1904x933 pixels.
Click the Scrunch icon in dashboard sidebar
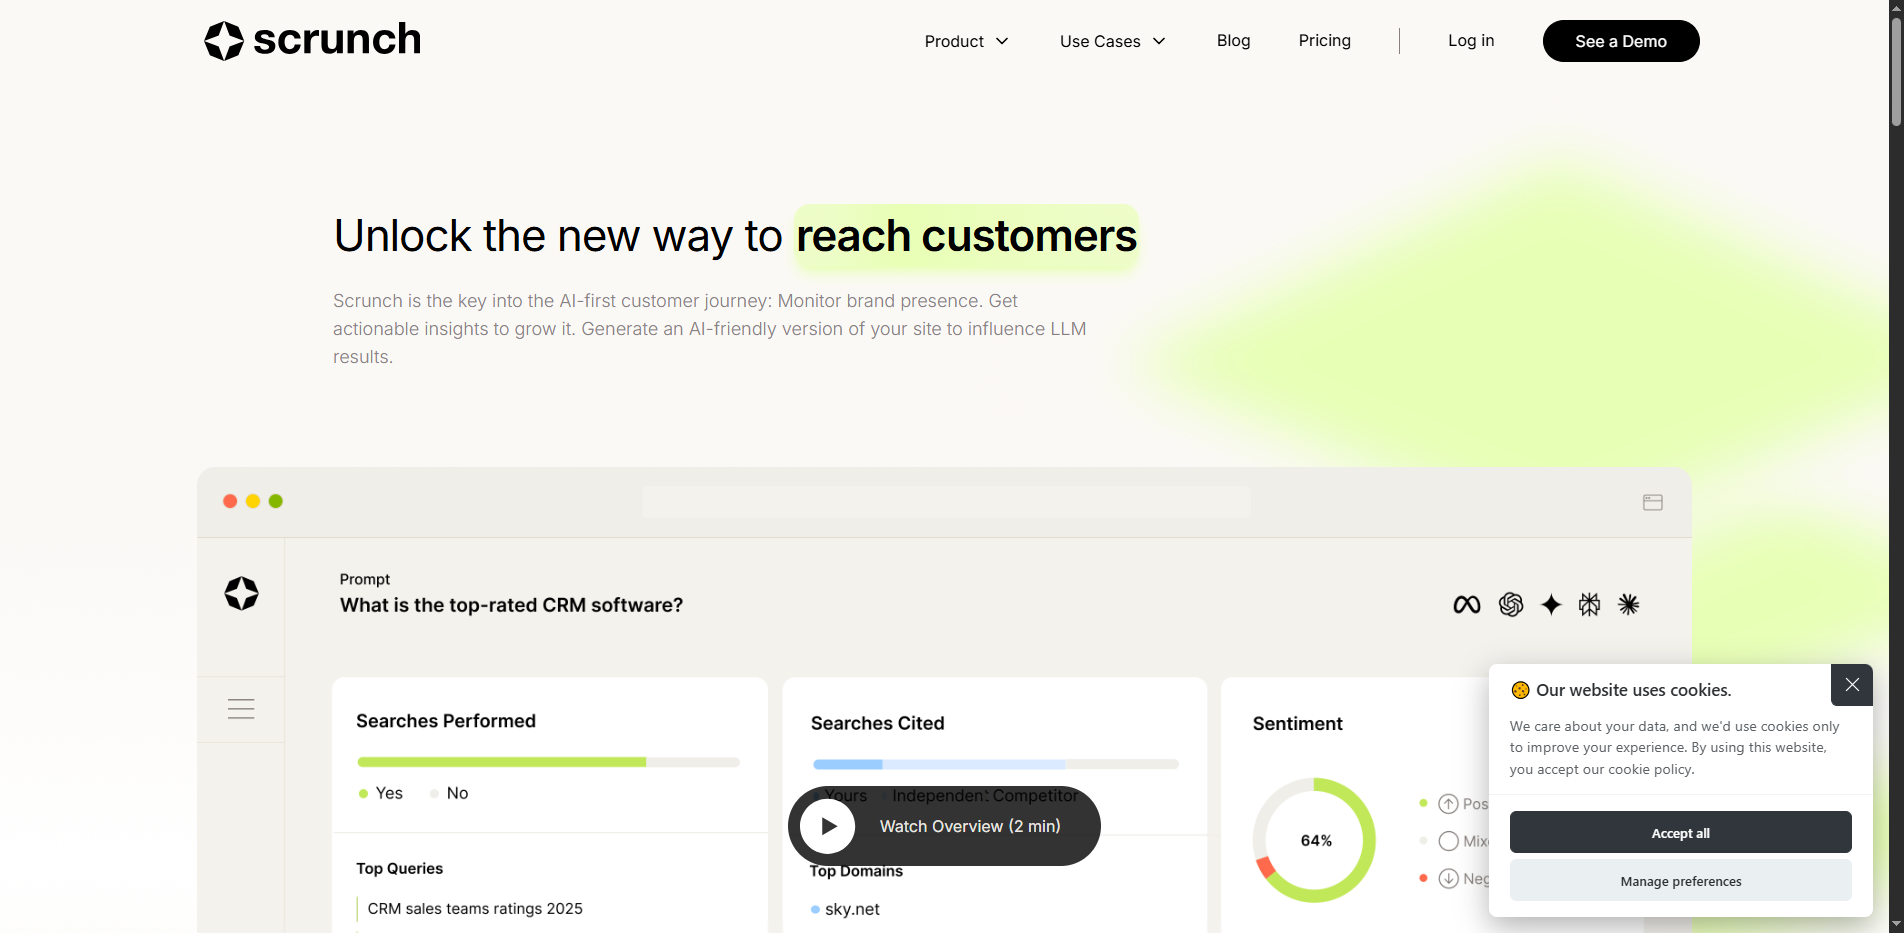click(x=241, y=593)
